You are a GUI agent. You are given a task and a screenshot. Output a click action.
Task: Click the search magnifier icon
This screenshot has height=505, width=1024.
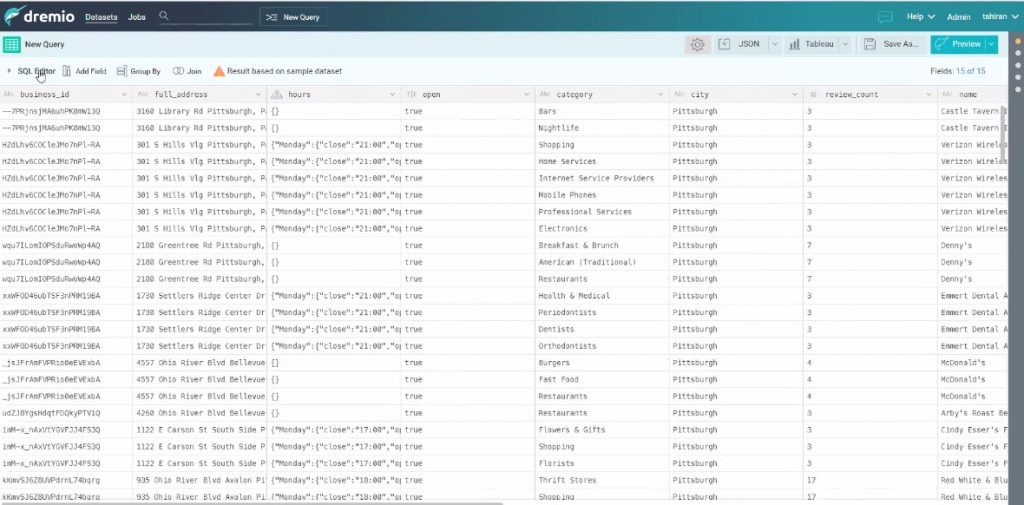164,17
